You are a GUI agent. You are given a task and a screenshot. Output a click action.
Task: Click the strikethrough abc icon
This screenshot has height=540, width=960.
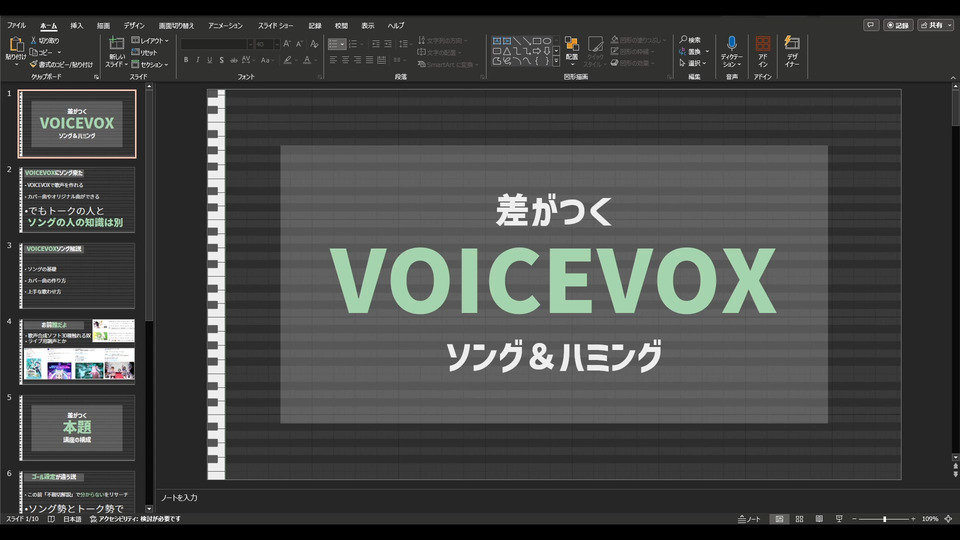pyautogui.click(x=233, y=60)
